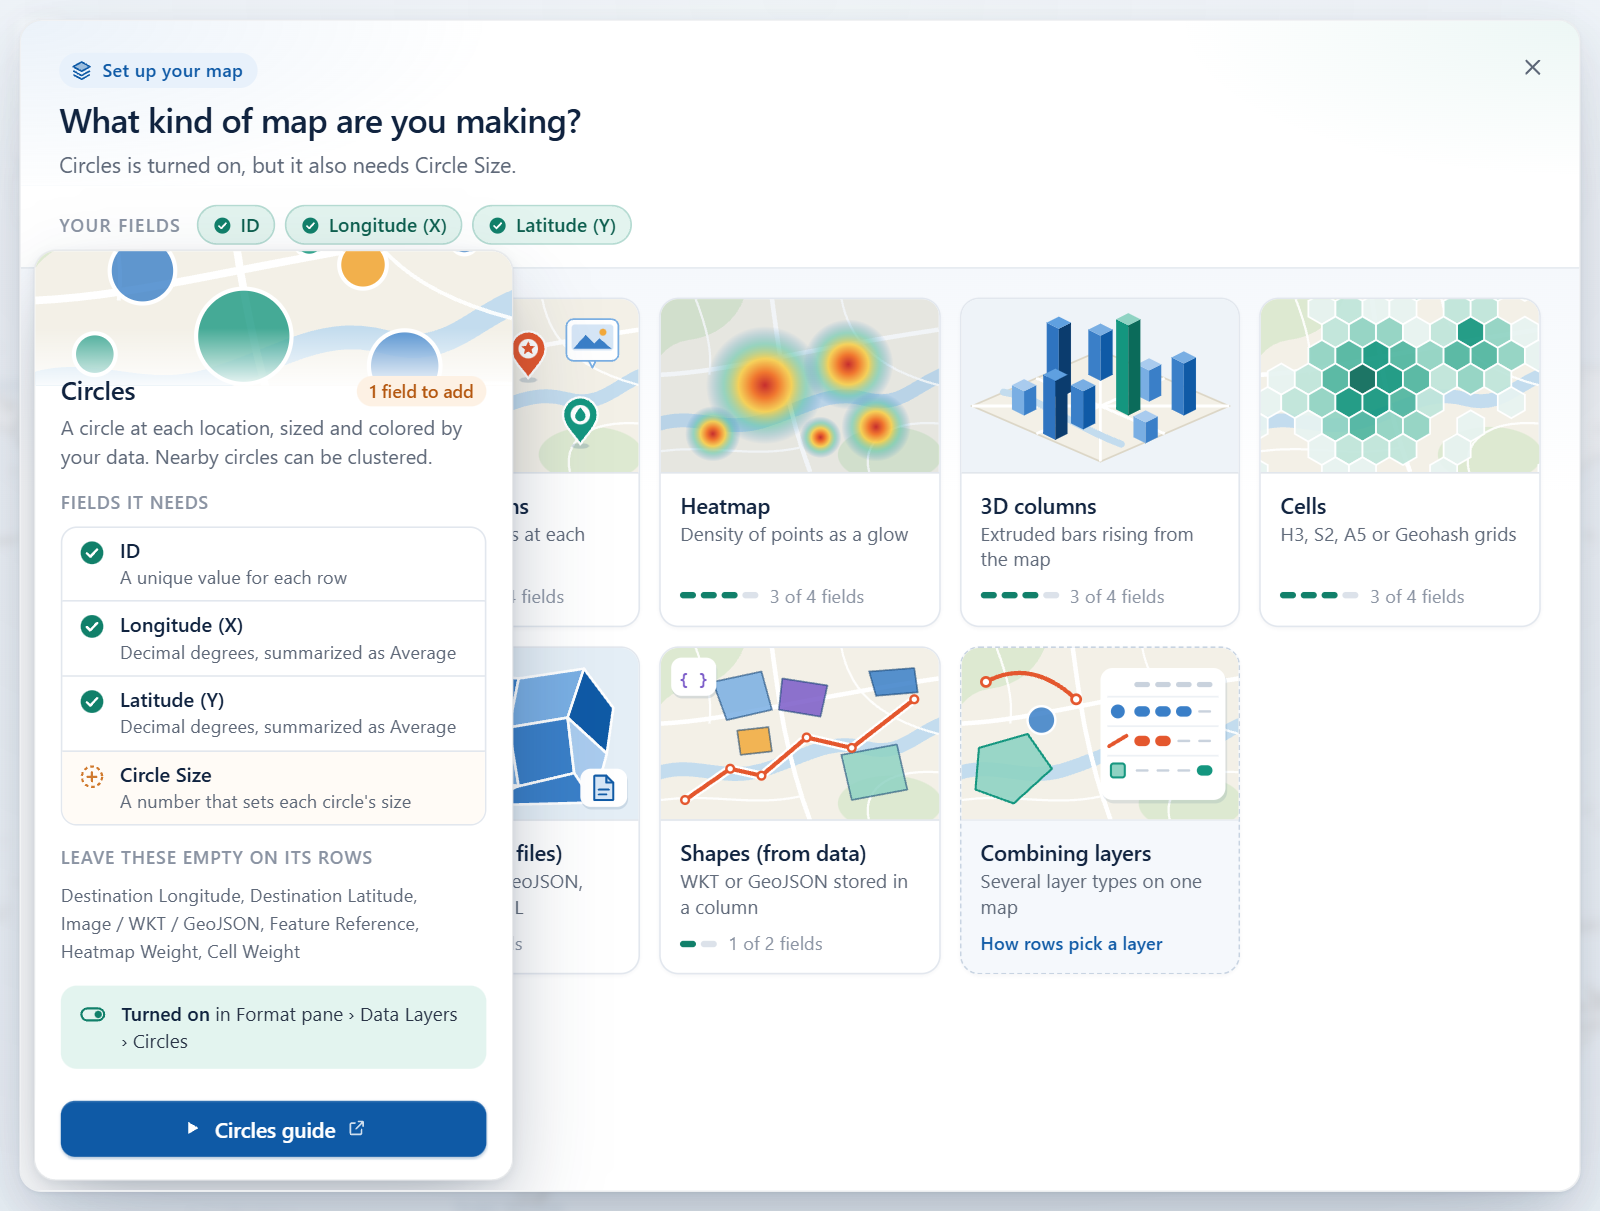
Task: Select the Circle Size field row
Action: [x=274, y=788]
